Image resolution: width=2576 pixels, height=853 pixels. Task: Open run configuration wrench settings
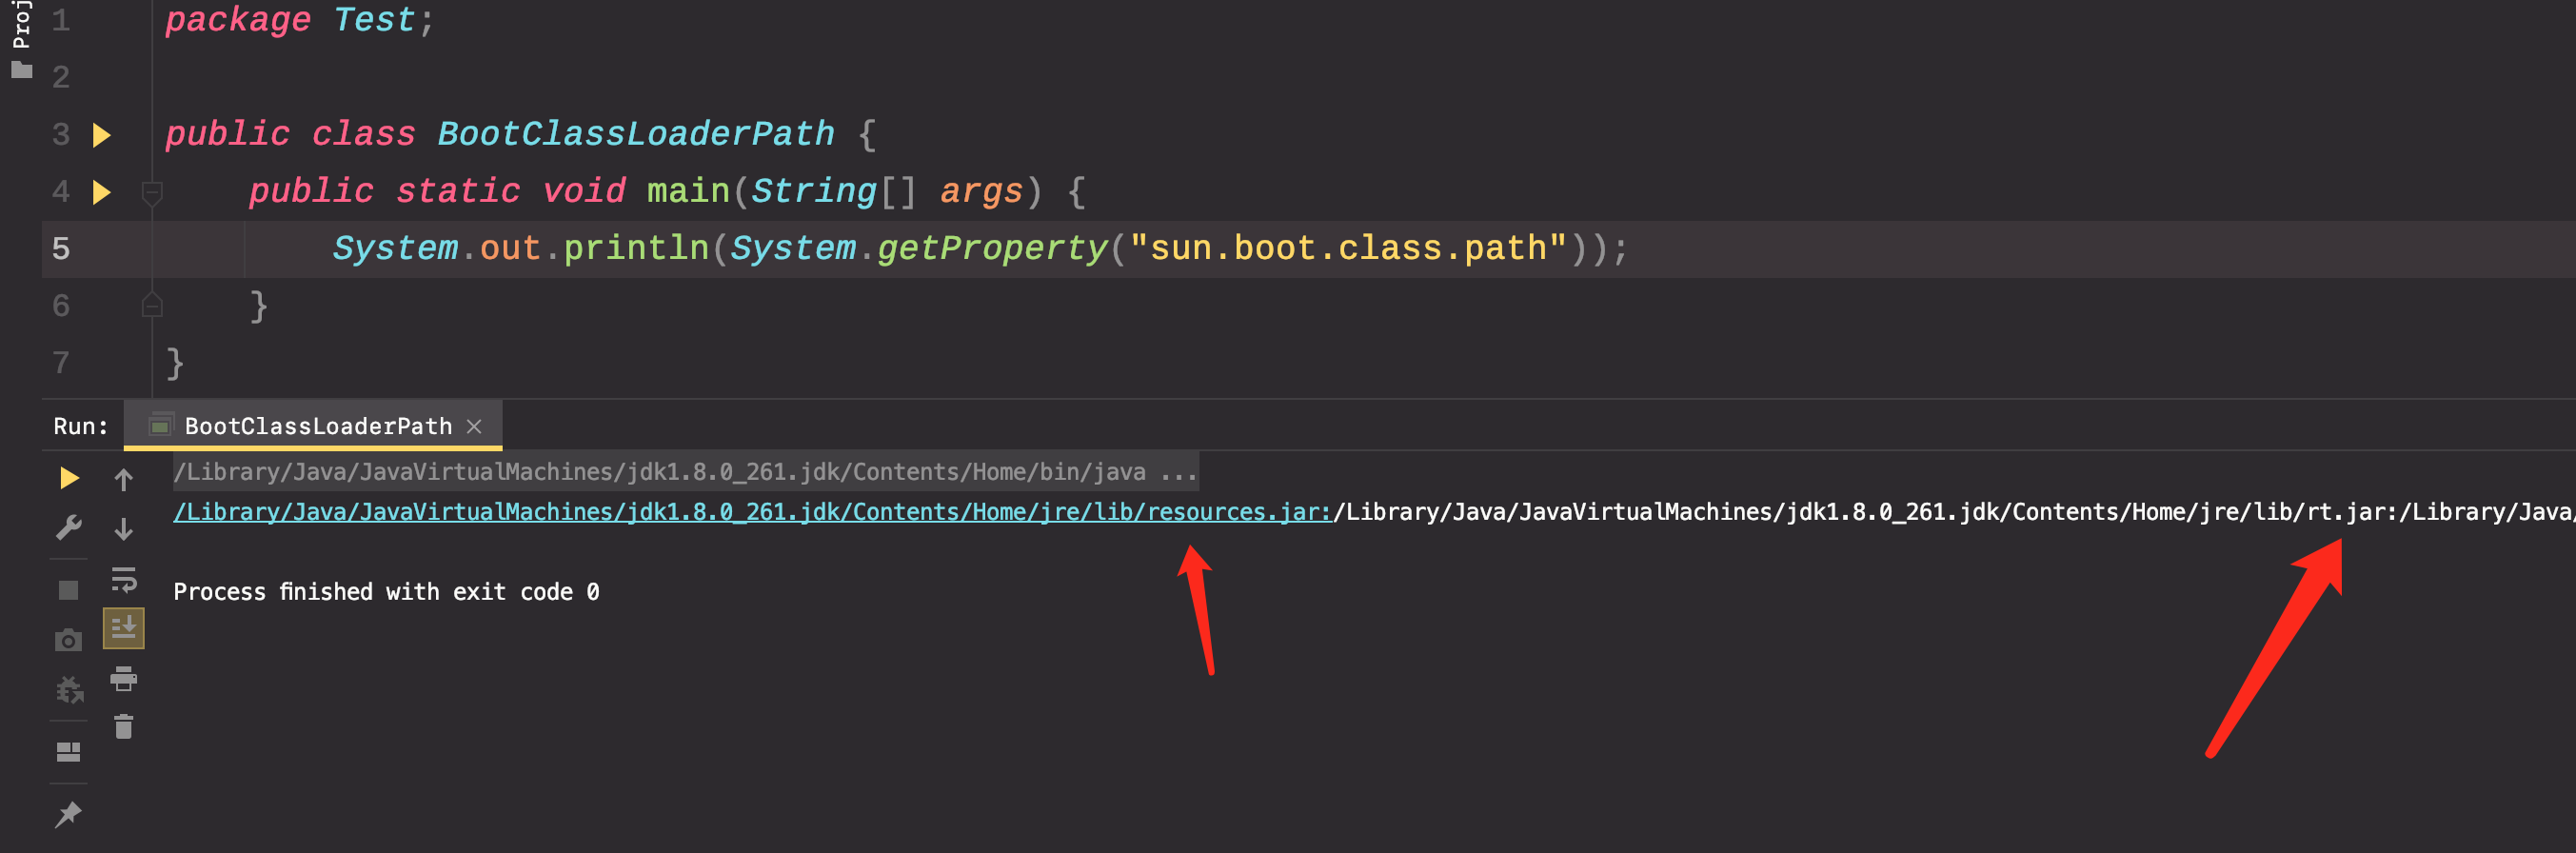point(68,527)
